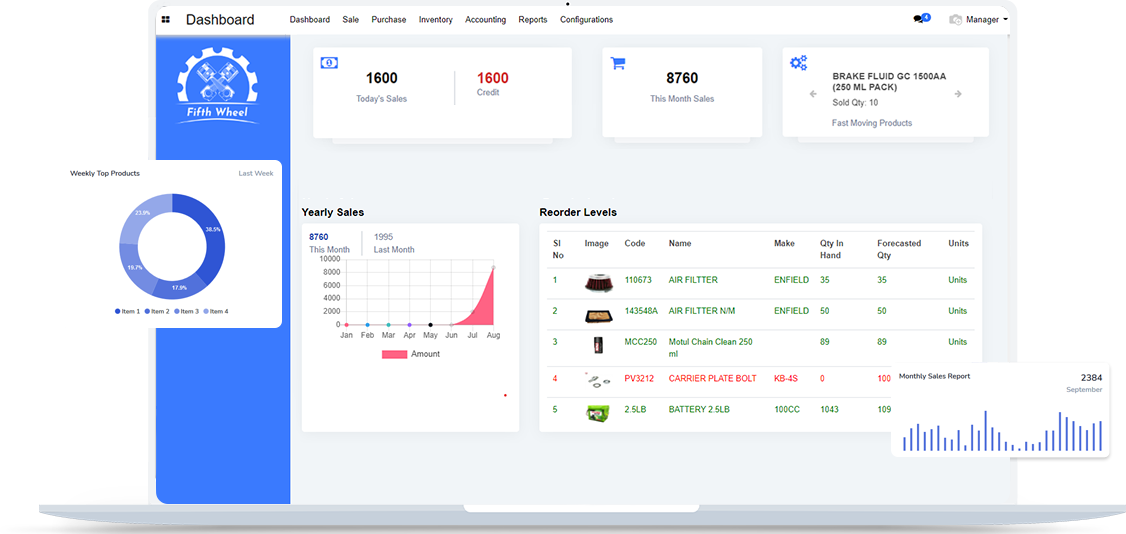Toggle Item 1 legend in Weekly Top Products
Image resolution: width=1126 pixels, height=534 pixels.
[x=128, y=311]
